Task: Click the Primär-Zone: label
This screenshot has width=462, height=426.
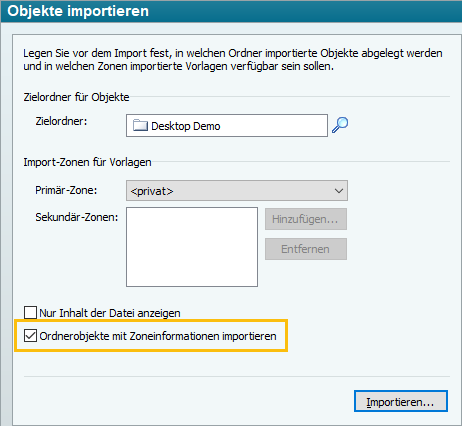Action: 66,190
